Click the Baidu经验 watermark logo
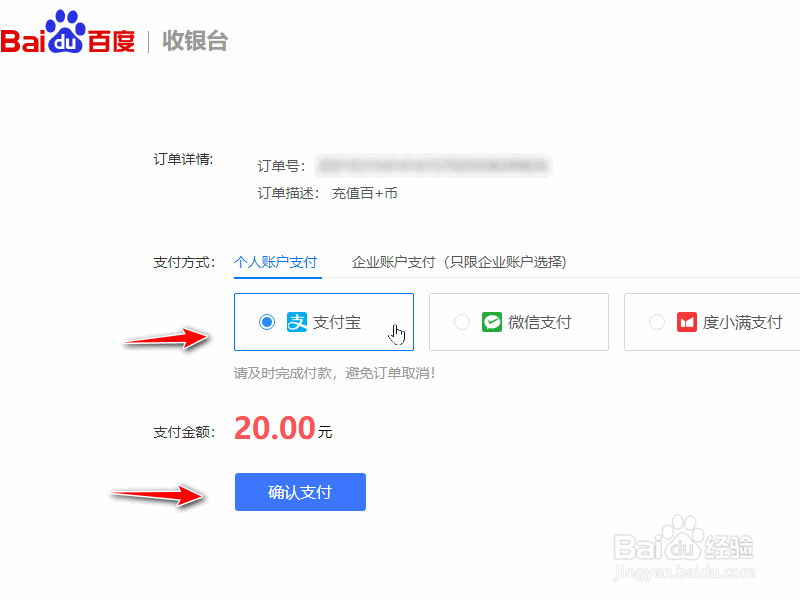 (x=683, y=540)
